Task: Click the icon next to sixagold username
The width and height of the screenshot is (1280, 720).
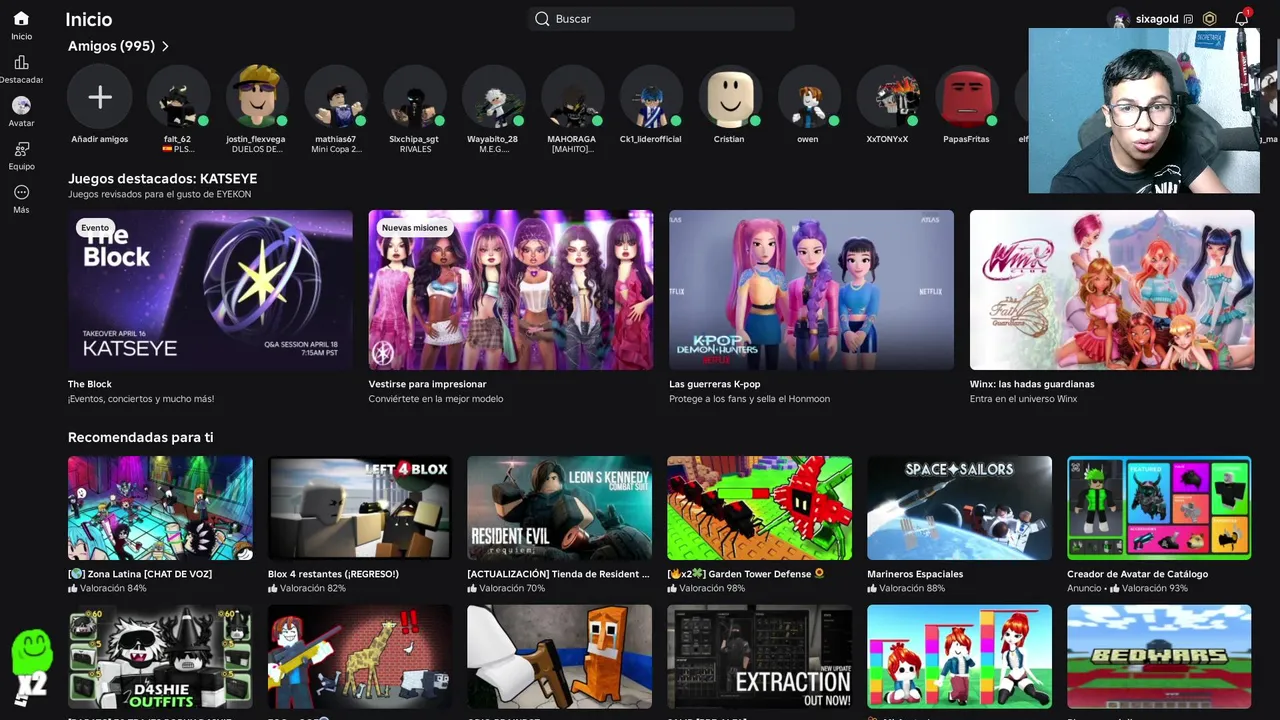Action: pyautogui.click(x=1188, y=19)
